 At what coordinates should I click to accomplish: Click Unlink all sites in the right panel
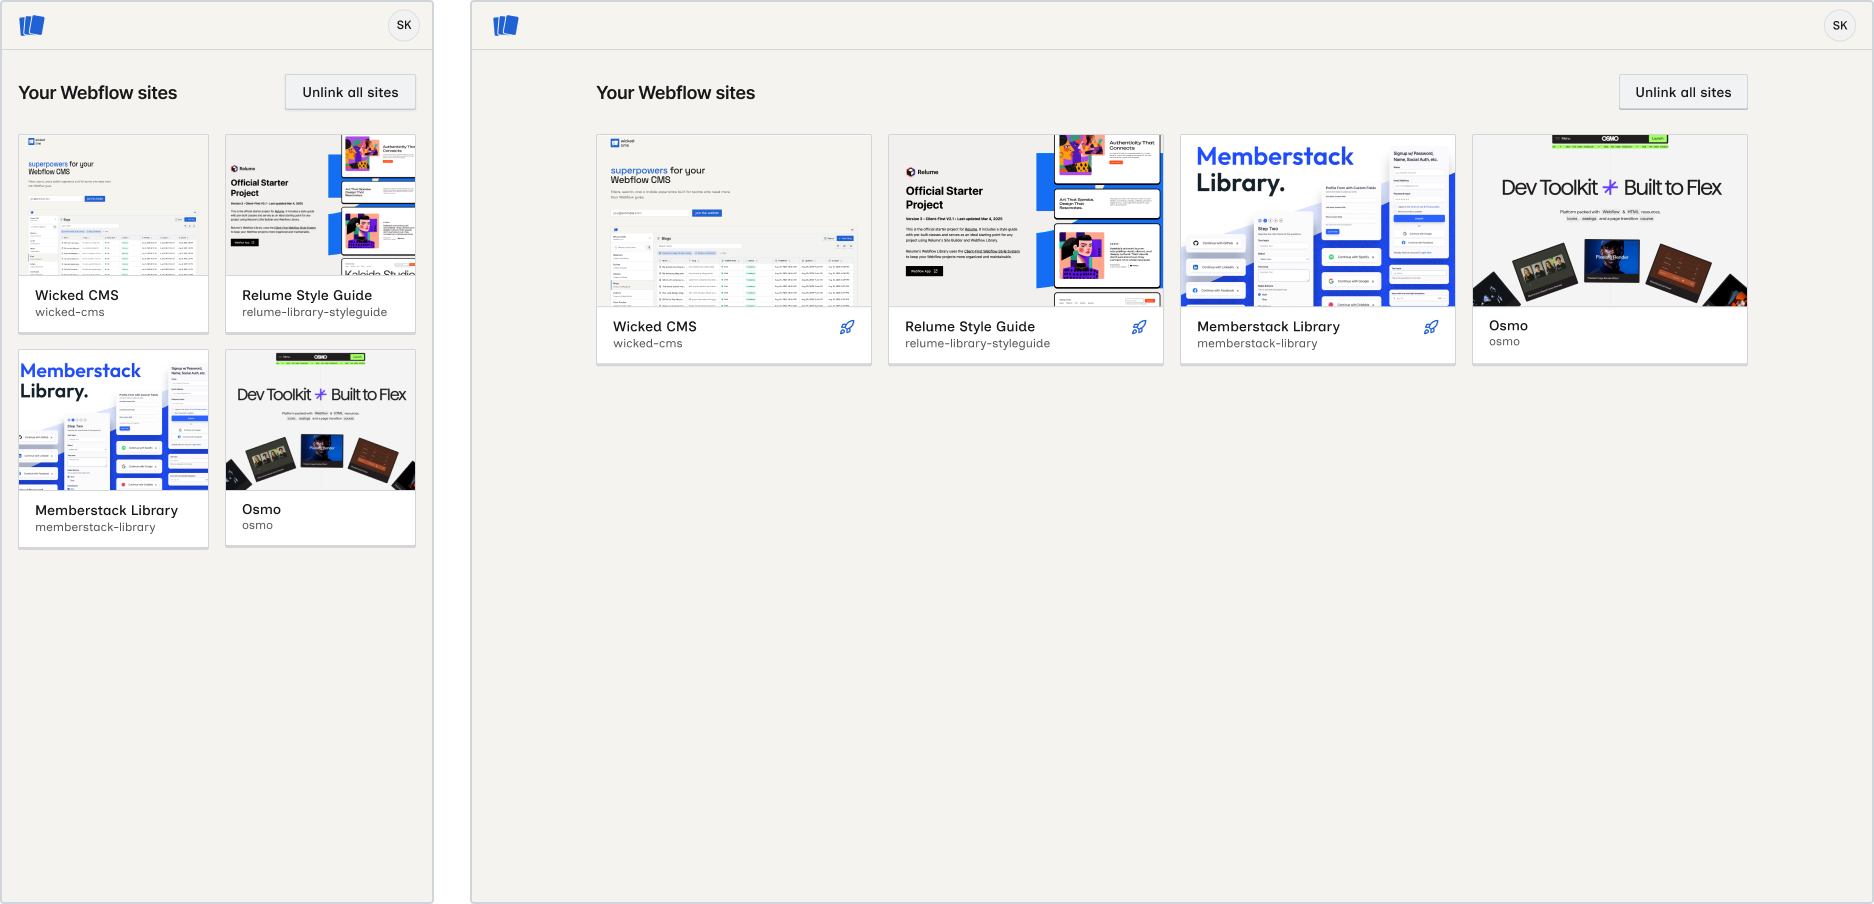tap(1683, 92)
